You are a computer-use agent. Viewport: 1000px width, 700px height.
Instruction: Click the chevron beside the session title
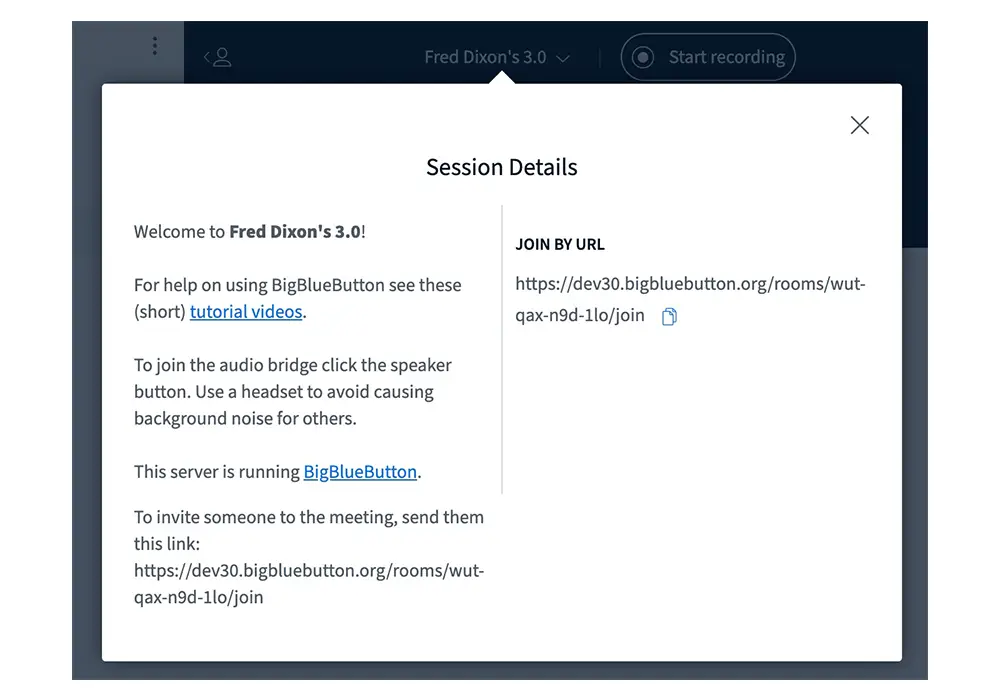click(563, 59)
